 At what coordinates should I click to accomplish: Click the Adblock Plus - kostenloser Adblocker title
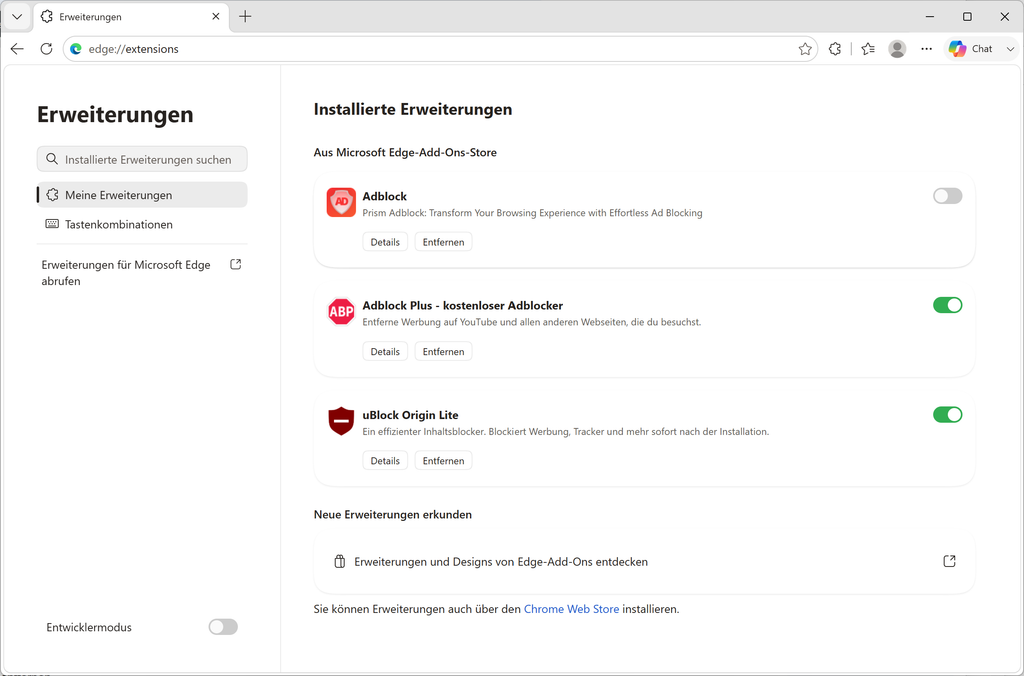click(x=462, y=305)
